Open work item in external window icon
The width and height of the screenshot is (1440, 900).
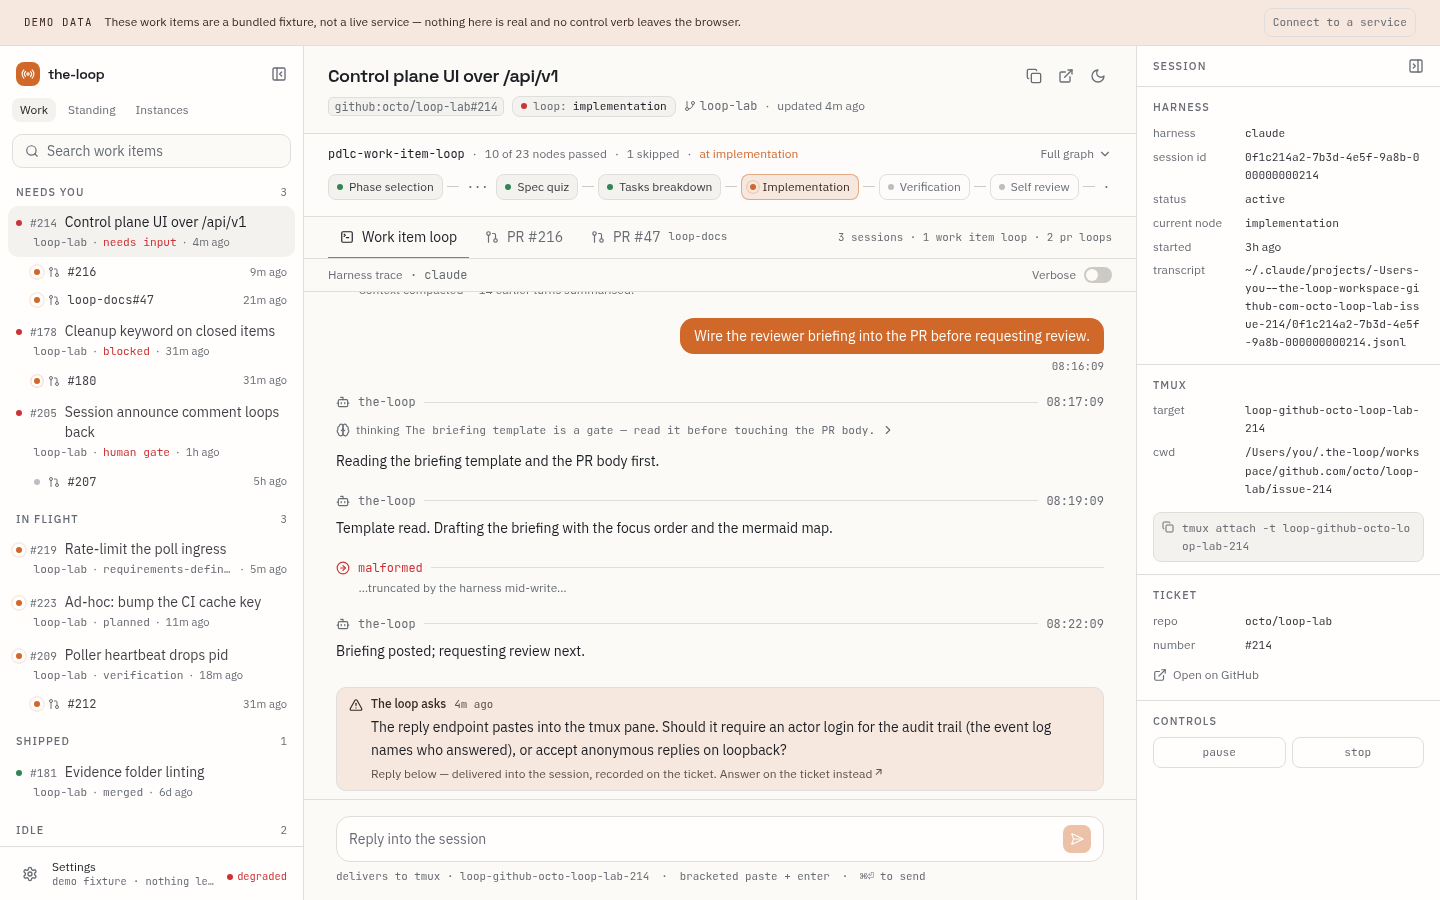1066,76
